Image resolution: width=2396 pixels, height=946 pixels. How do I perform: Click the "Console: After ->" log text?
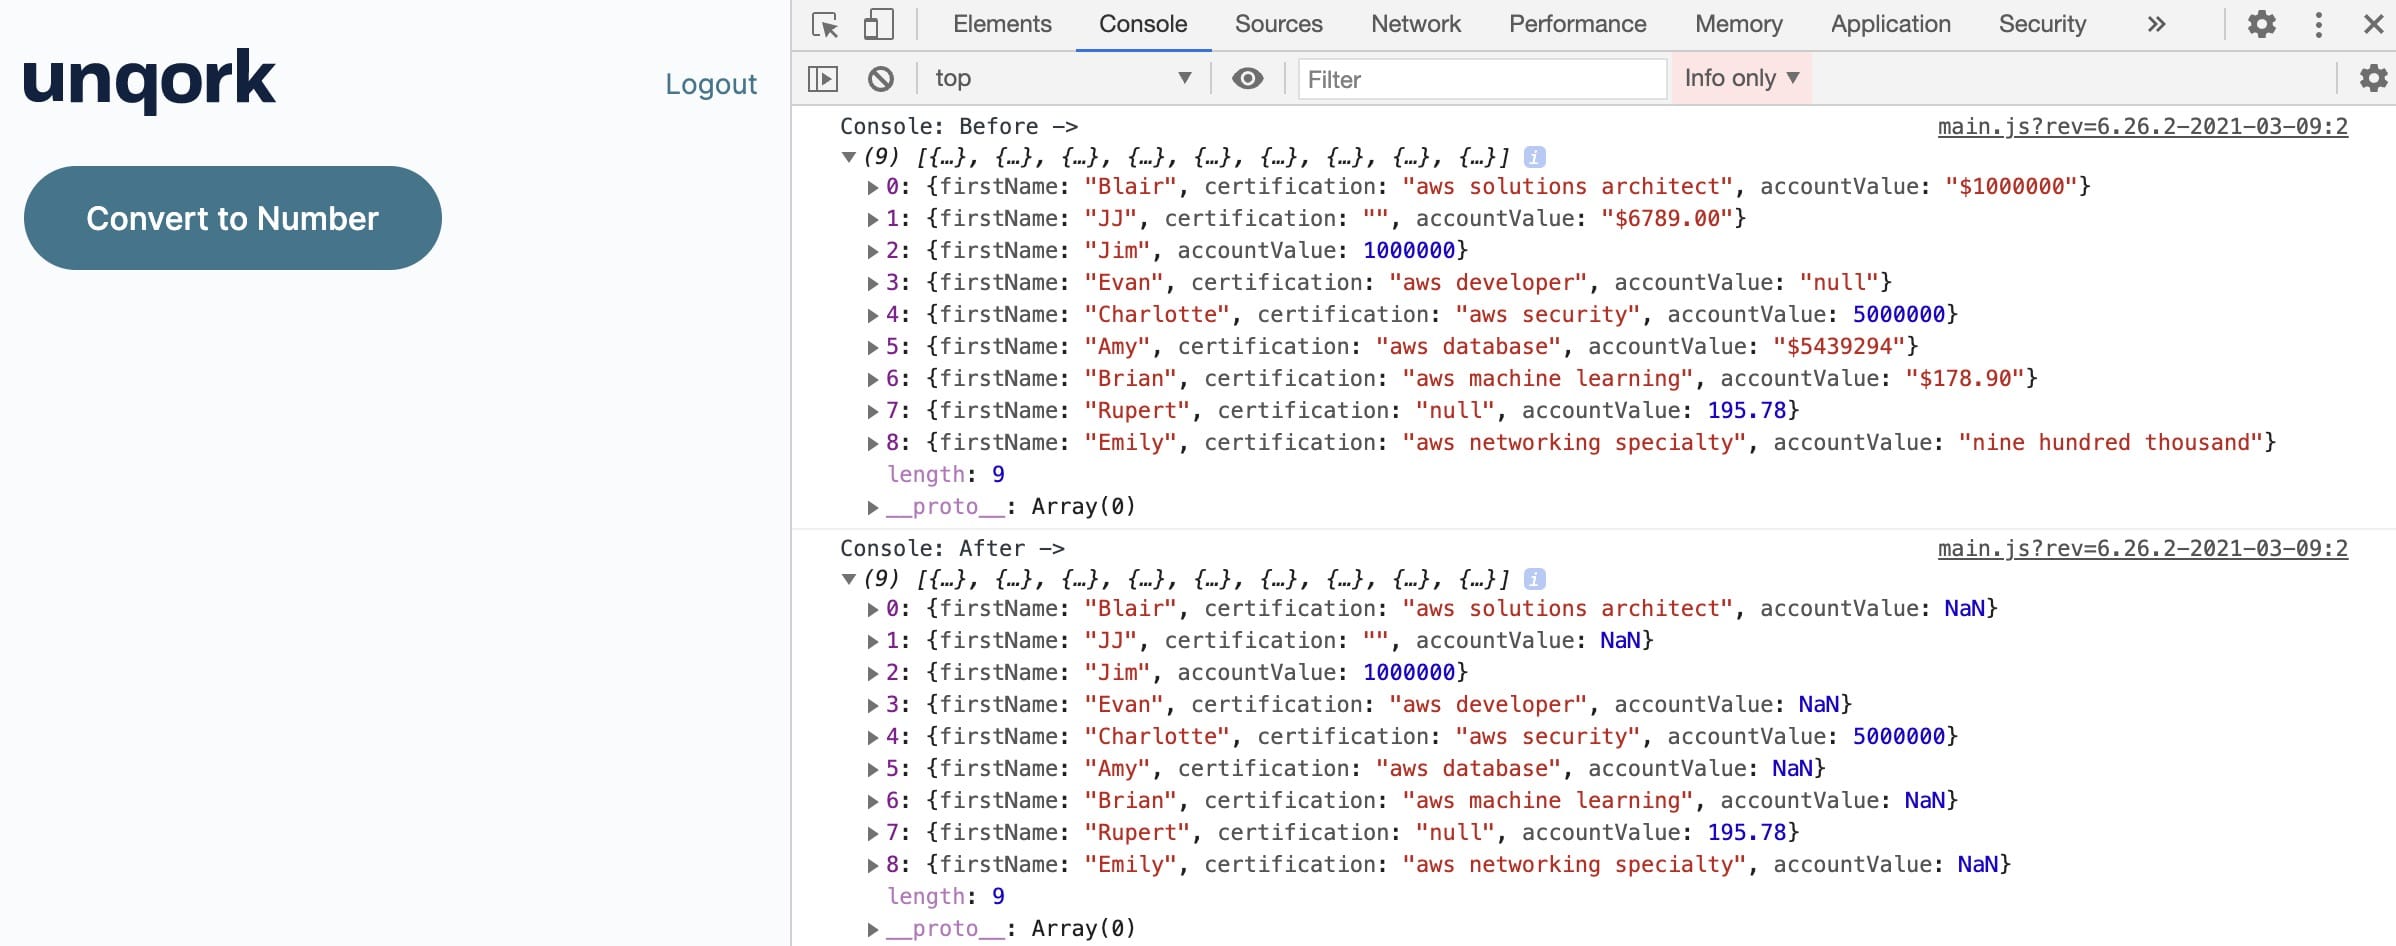(x=952, y=548)
